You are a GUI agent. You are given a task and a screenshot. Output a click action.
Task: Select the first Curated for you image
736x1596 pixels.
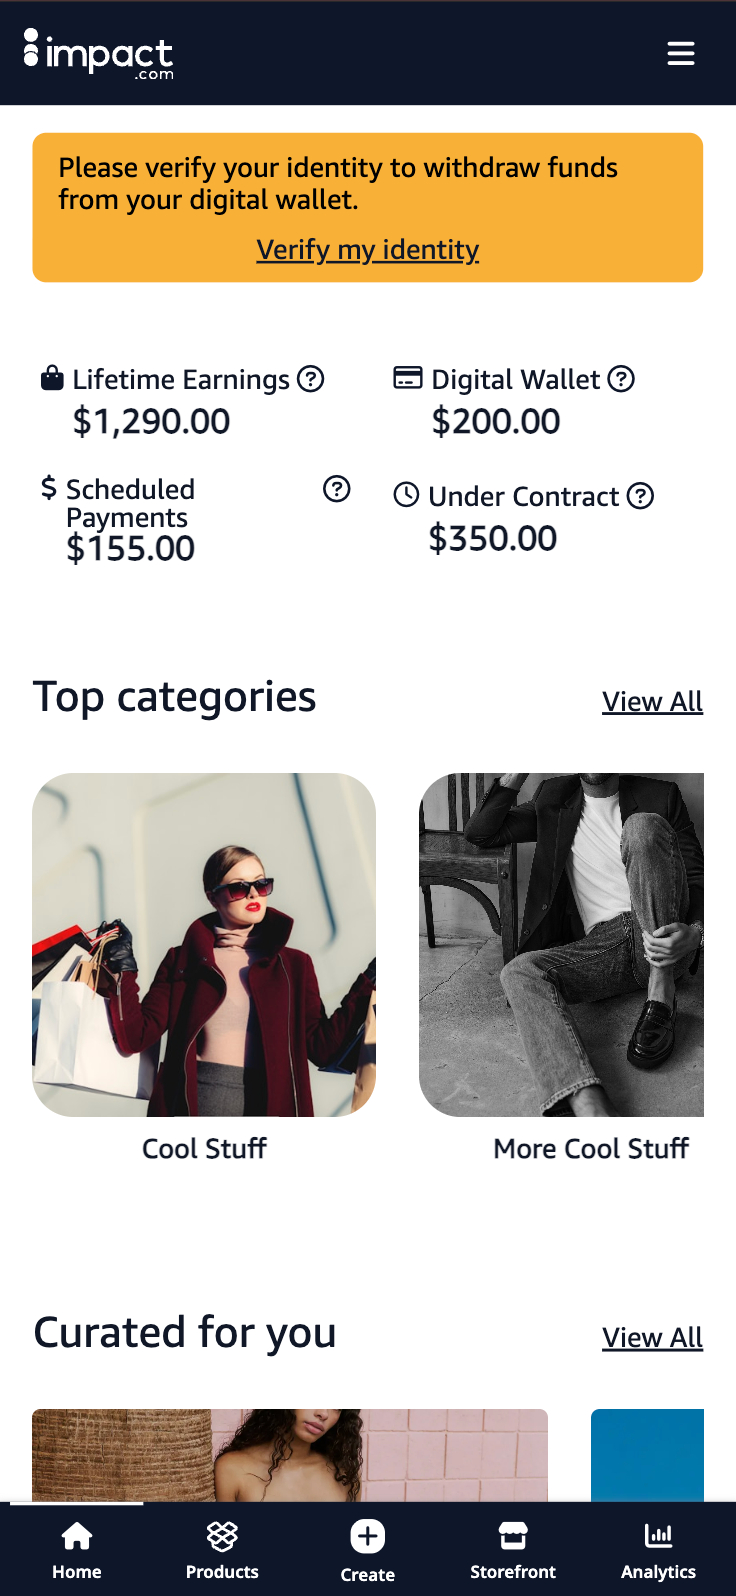(x=290, y=1454)
